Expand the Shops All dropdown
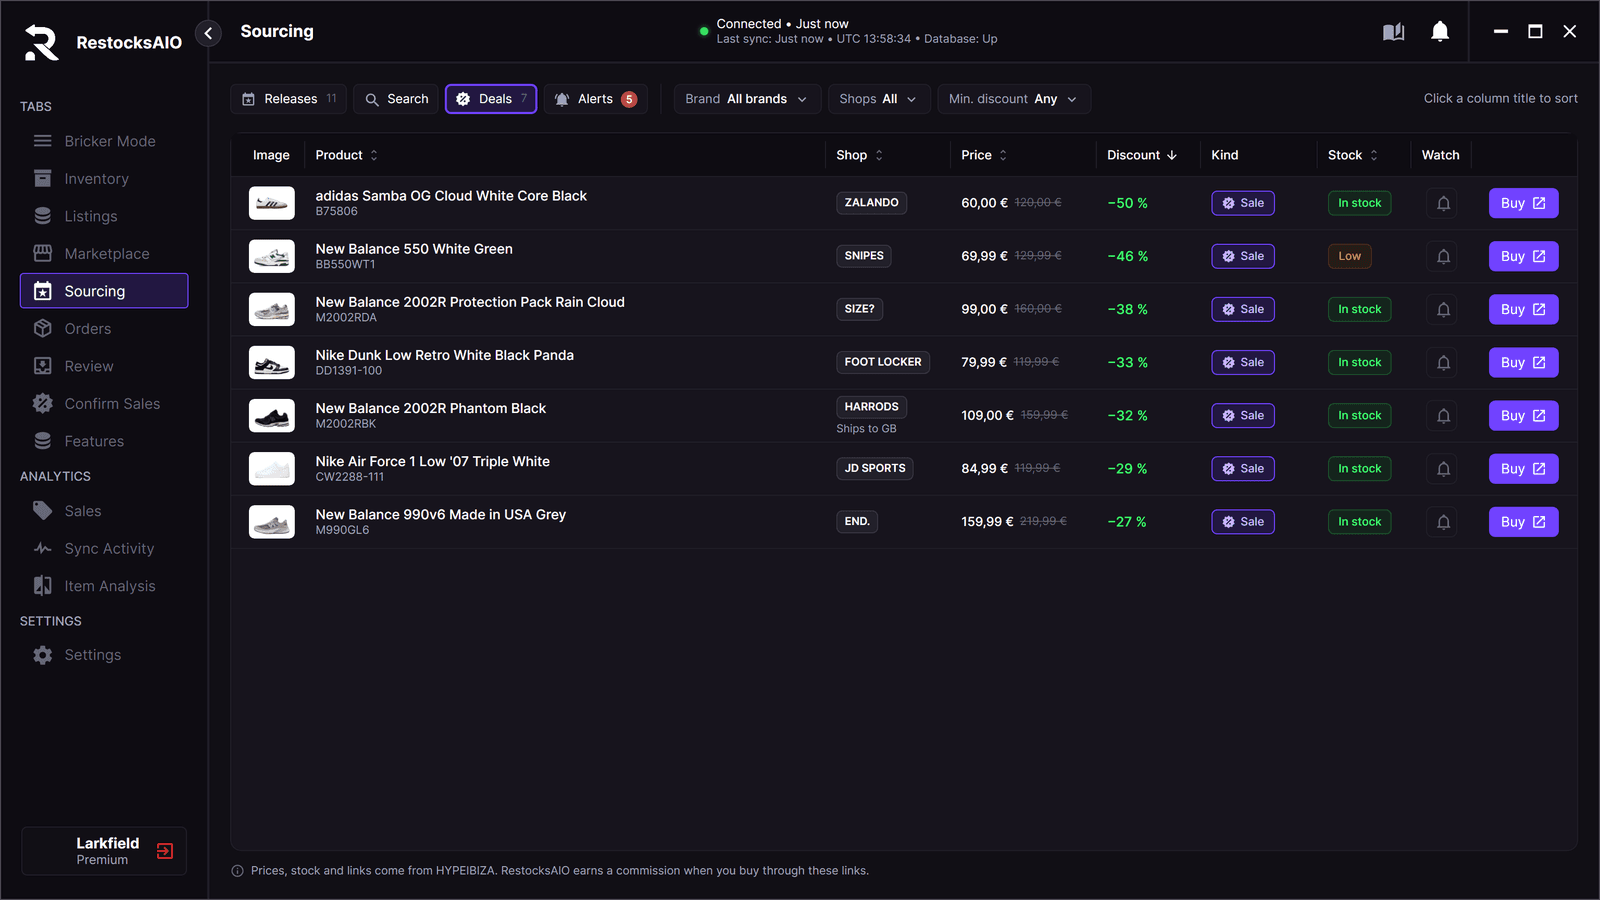1600x900 pixels. coord(879,99)
